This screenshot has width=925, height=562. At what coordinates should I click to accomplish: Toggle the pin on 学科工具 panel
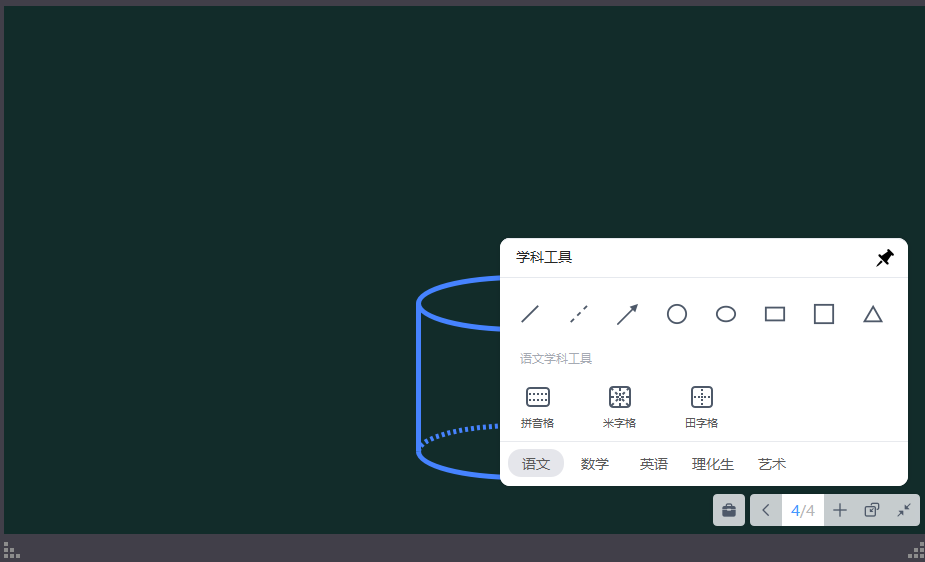[884, 258]
